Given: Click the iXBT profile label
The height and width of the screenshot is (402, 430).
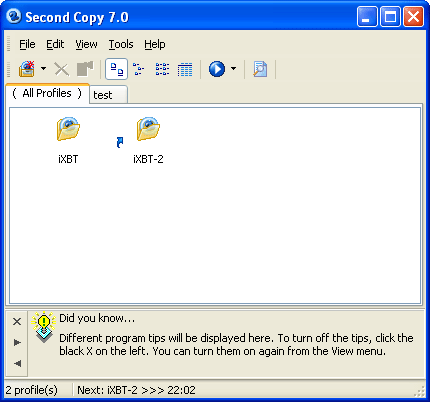Looking at the screenshot, I should [x=68, y=159].
